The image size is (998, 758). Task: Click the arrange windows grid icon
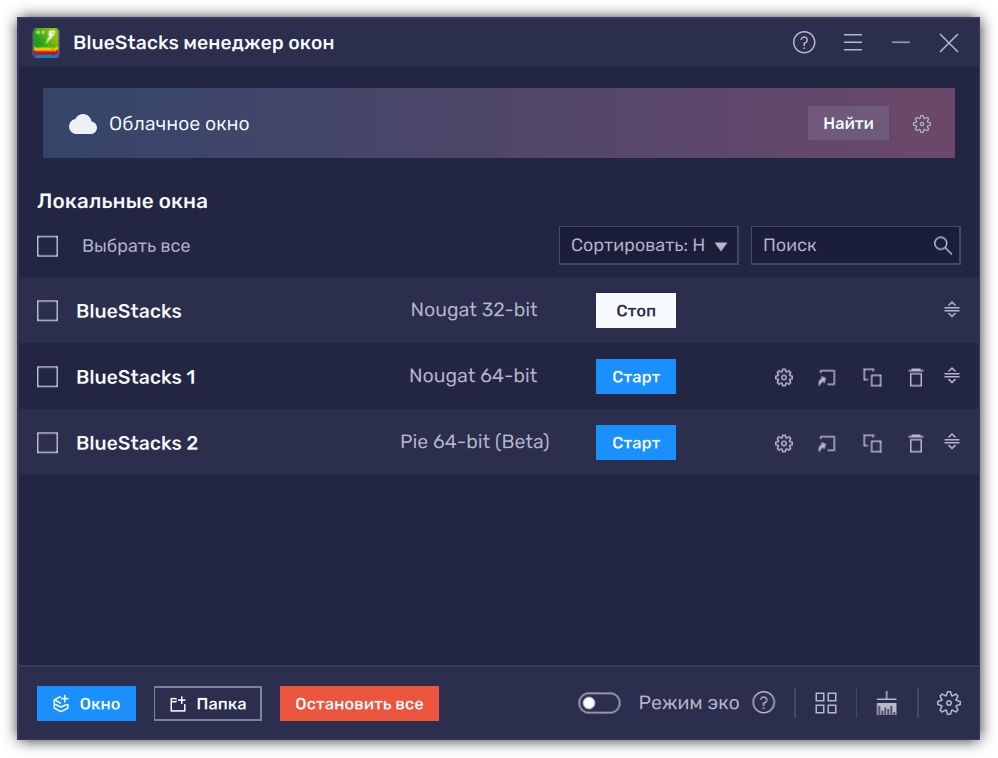[x=826, y=703]
